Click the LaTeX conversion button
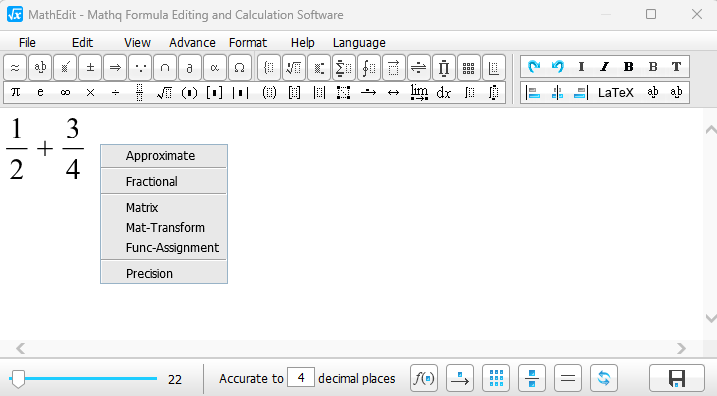This screenshot has width=717, height=396. point(615,93)
